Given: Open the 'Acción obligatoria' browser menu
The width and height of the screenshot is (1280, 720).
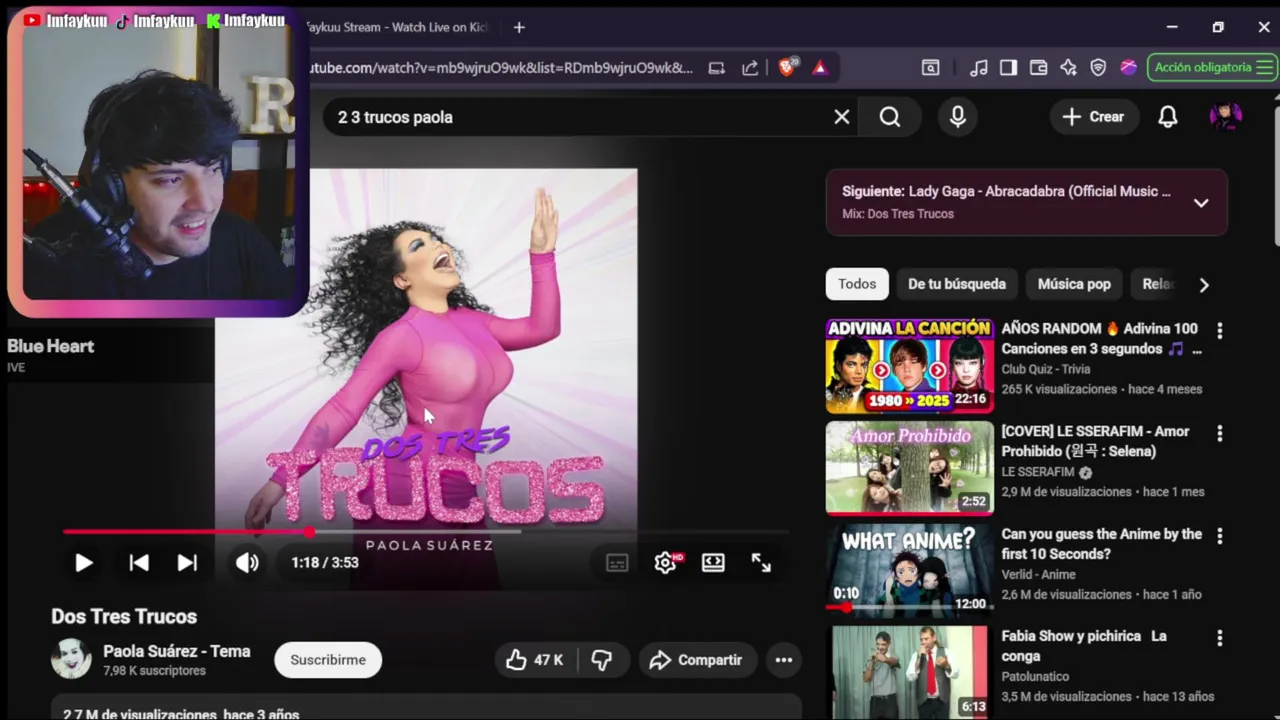Looking at the screenshot, I should 1212,67.
